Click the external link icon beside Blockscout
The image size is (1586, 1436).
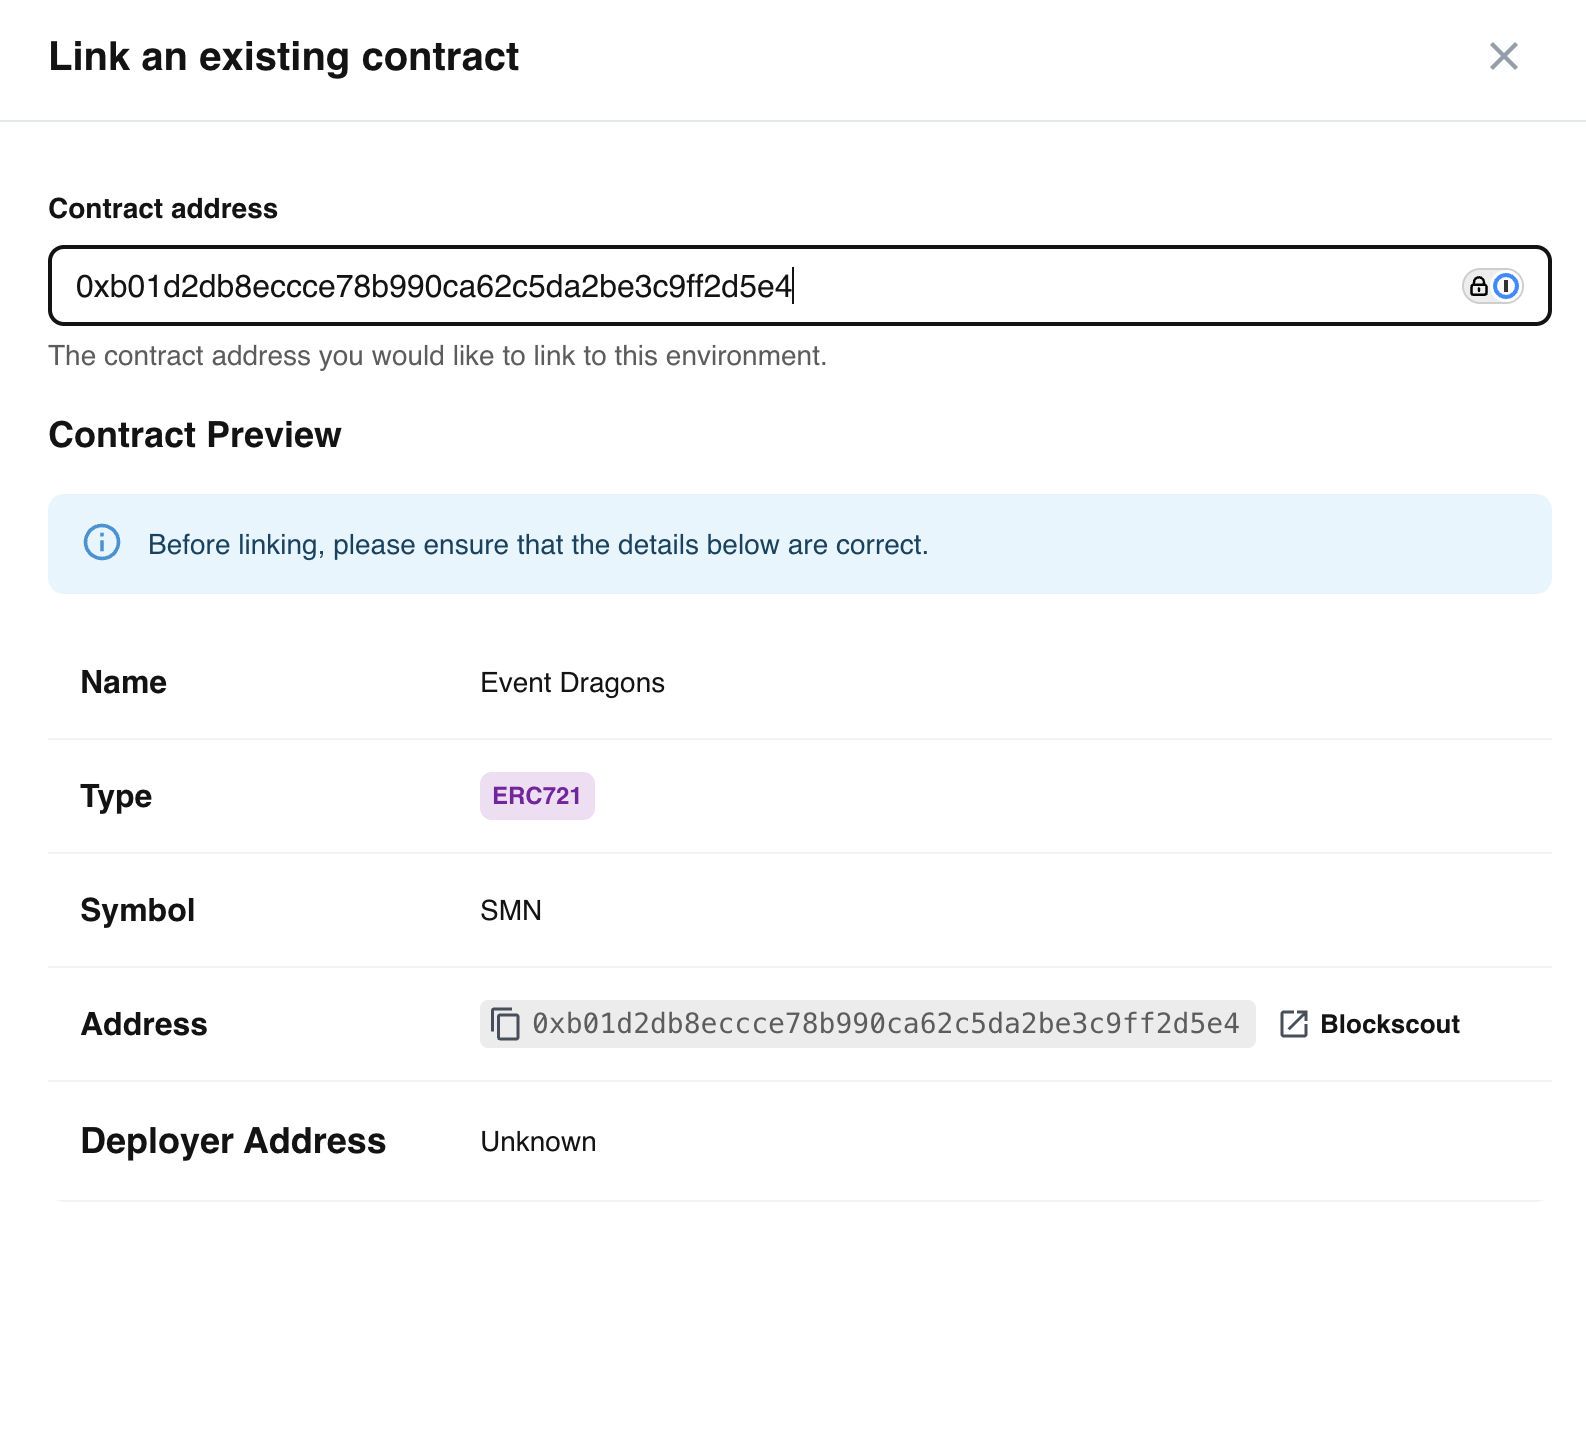pos(1293,1024)
